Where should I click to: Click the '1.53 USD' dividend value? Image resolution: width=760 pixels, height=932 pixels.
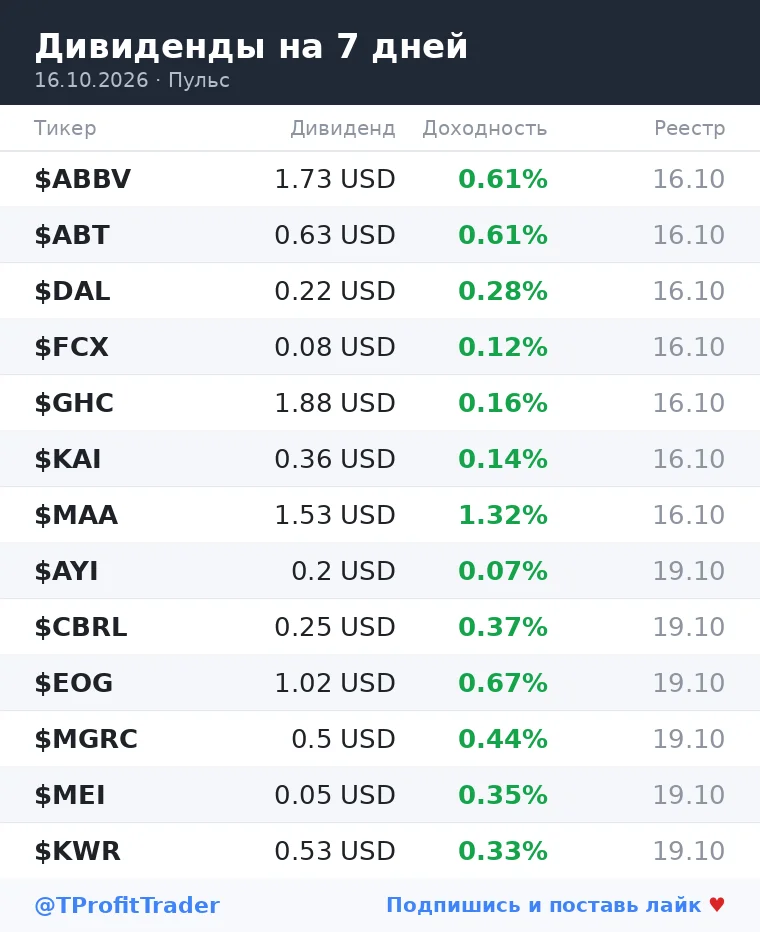click(335, 515)
